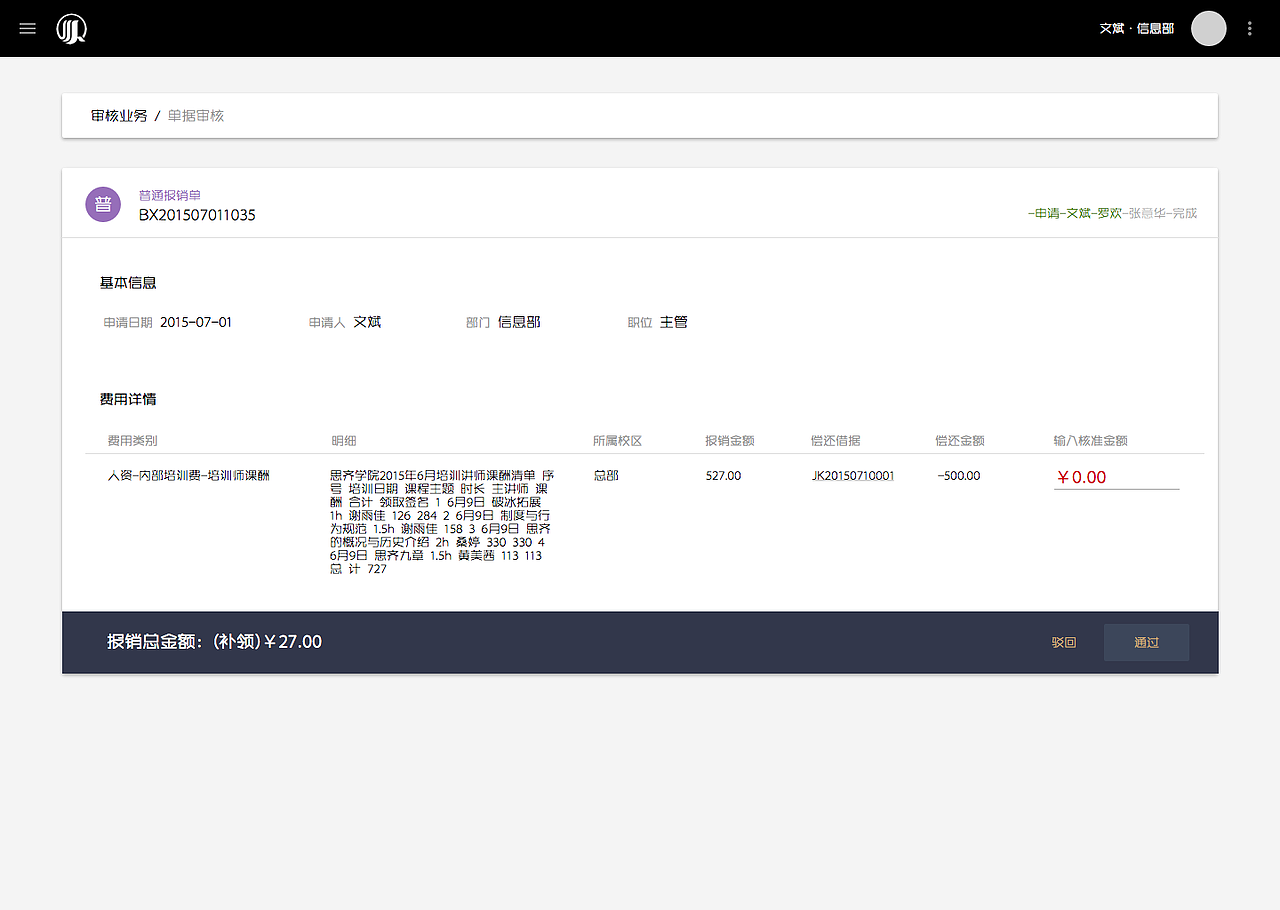The image size is (1280, 910).
Task: Click 文斌 step in approval flow
Action: click(1077, 213)
